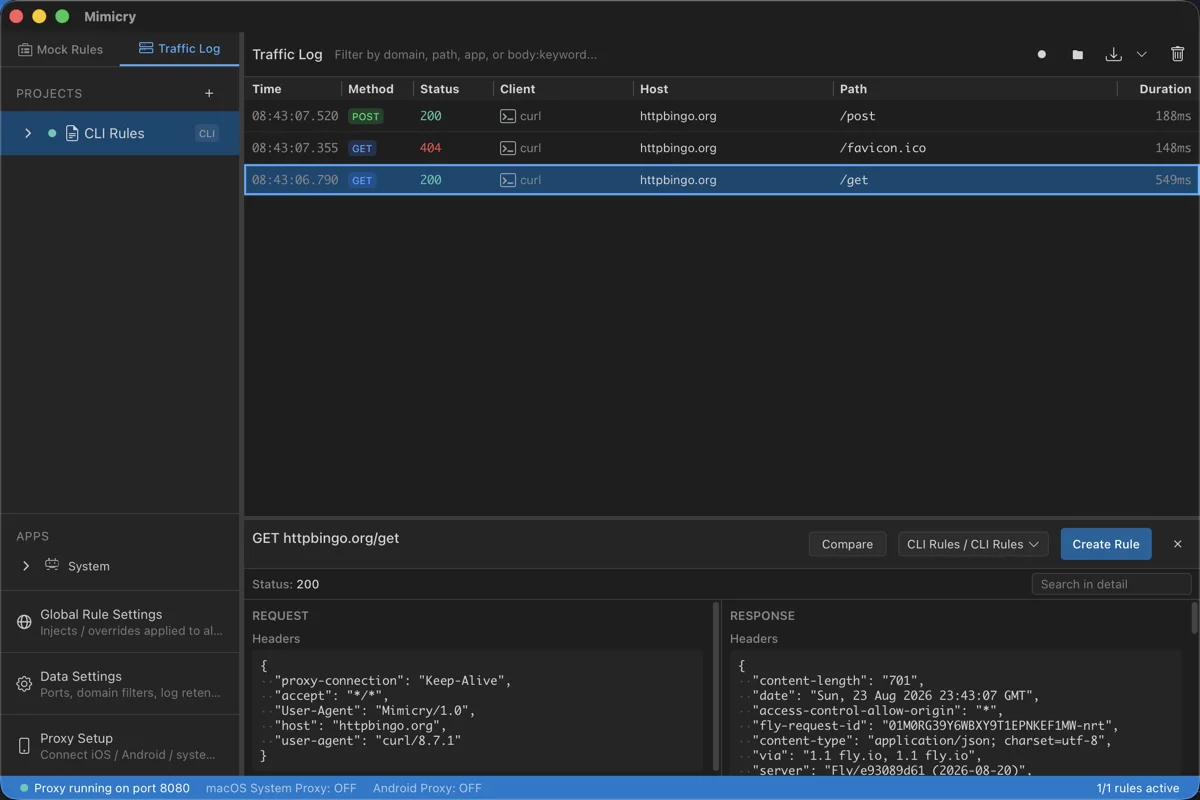
Task: Toggle Android Proxy: OFF
Action: coord(427,788)
